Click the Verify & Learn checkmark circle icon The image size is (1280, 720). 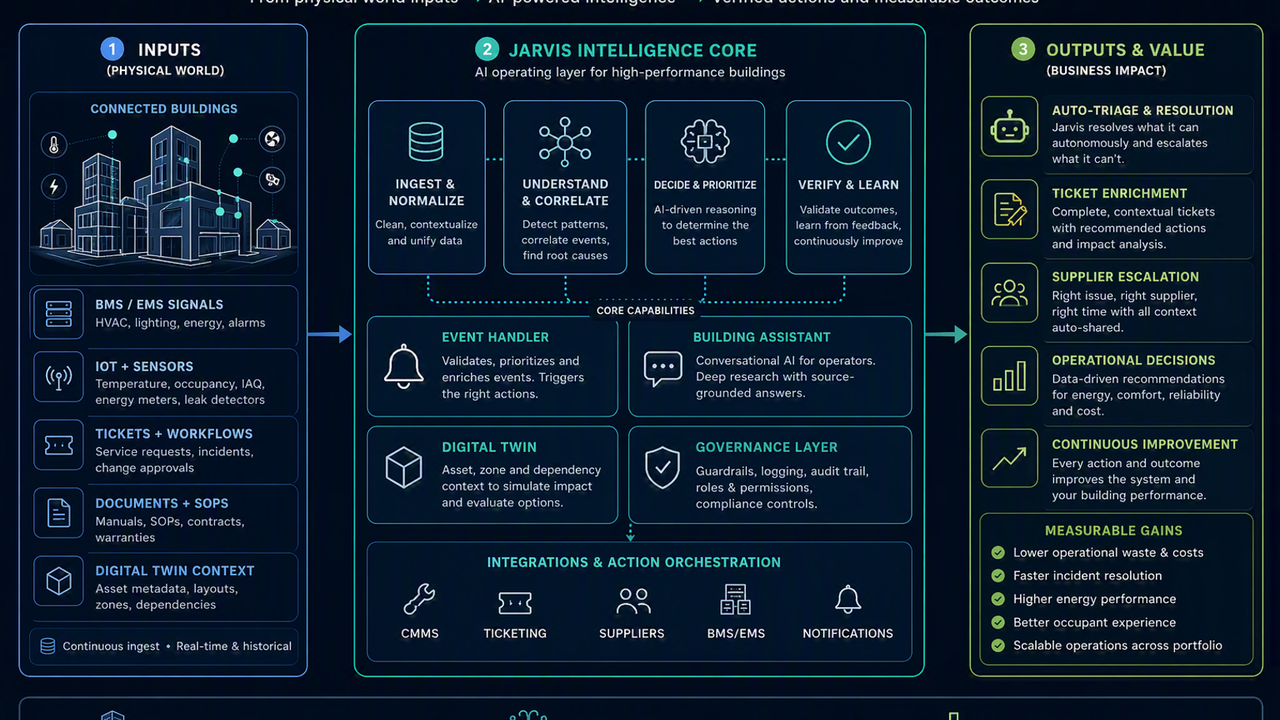pos(848,143)
